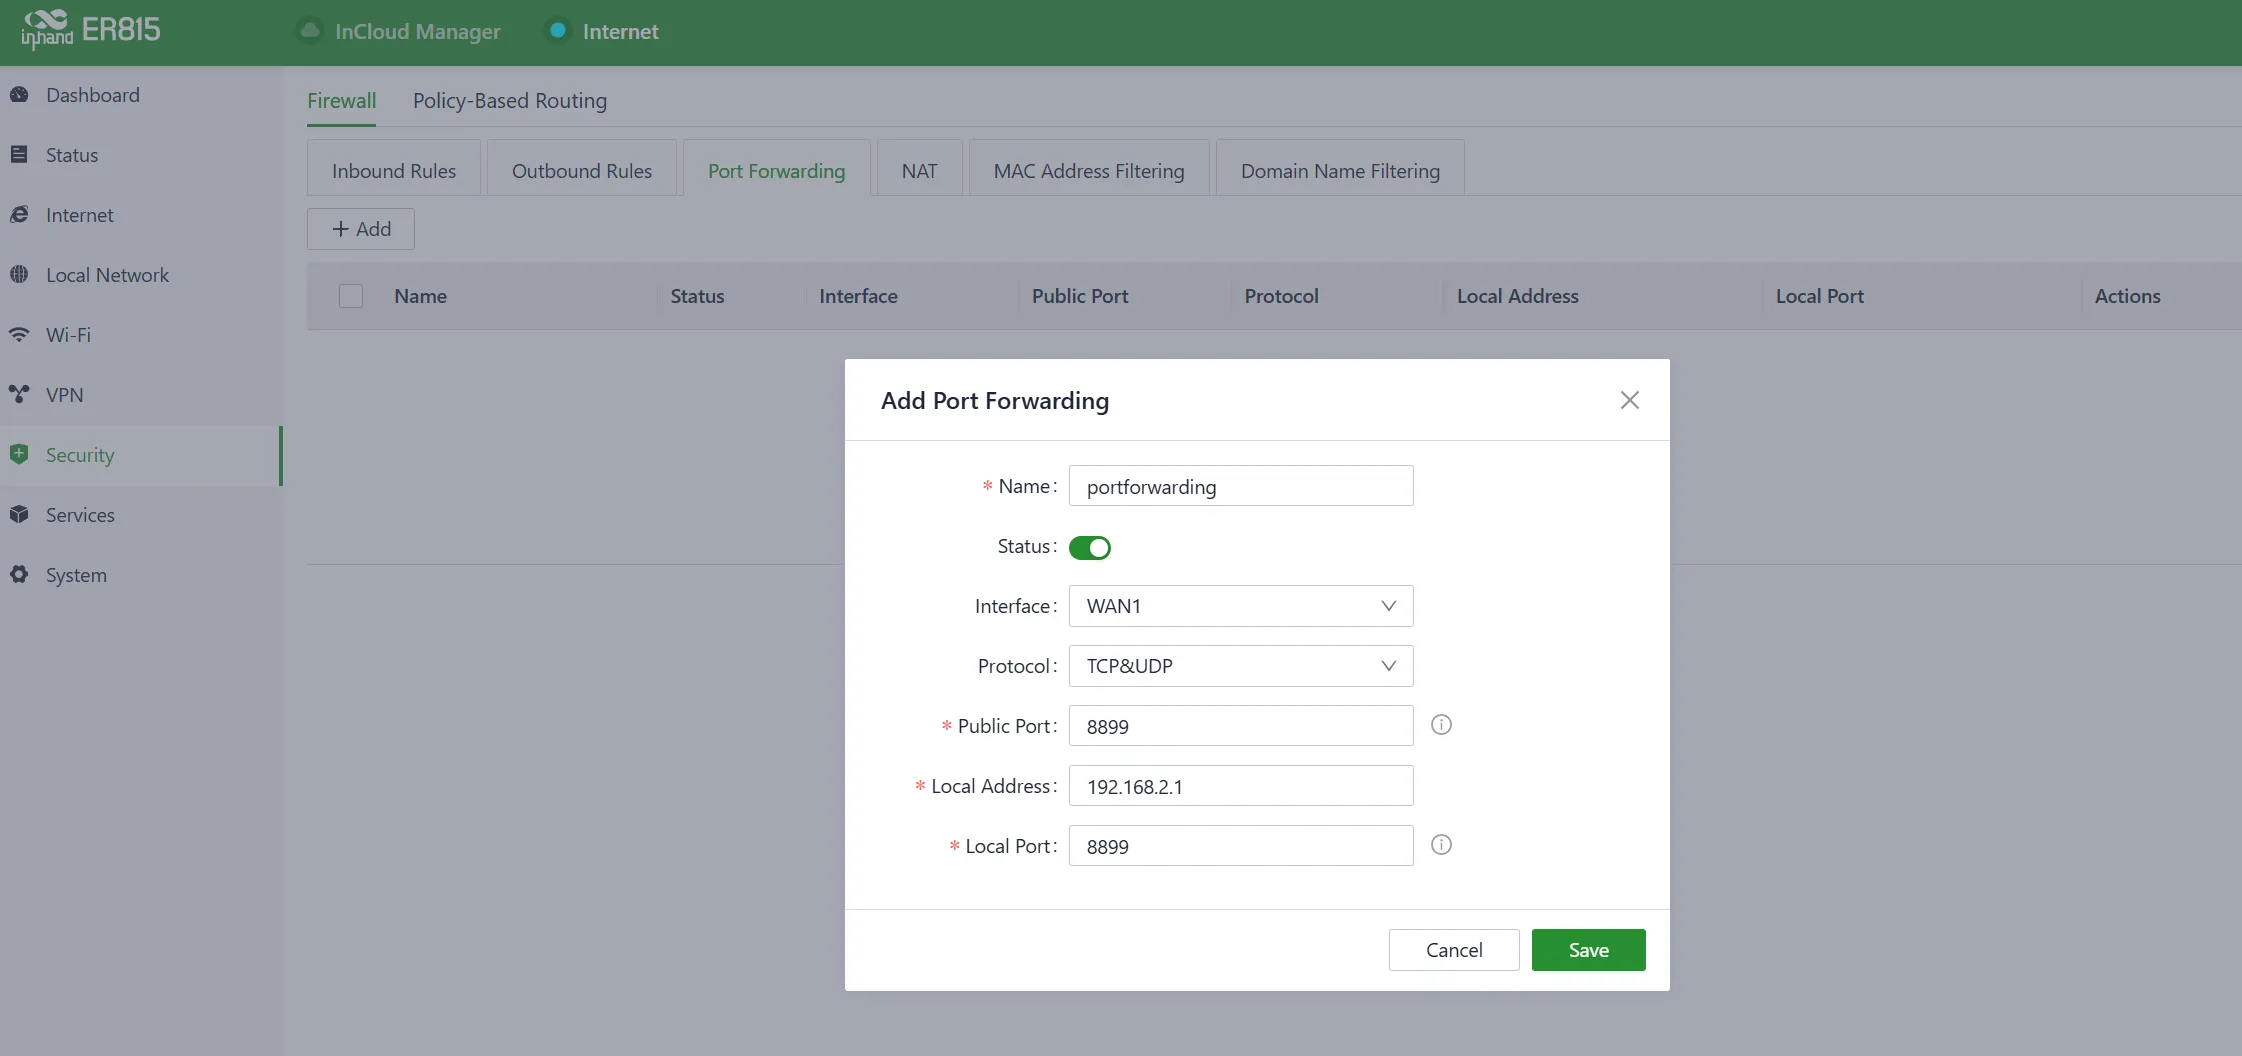
Task: Switch to the Policy-Based Routing tab
Action: 510,101
